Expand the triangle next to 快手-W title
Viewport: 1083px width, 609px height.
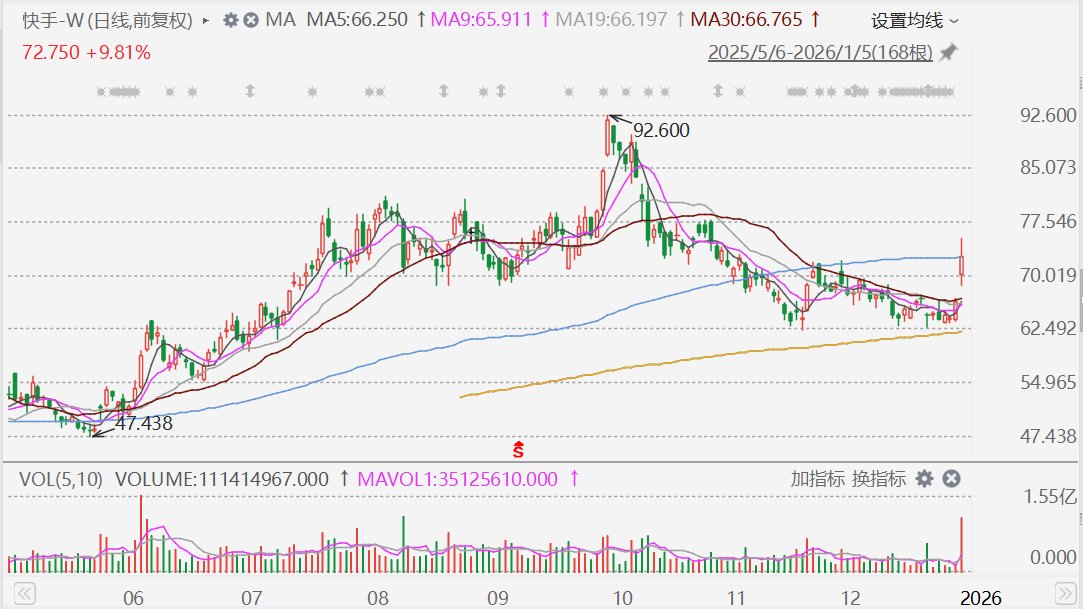(206, 20)
